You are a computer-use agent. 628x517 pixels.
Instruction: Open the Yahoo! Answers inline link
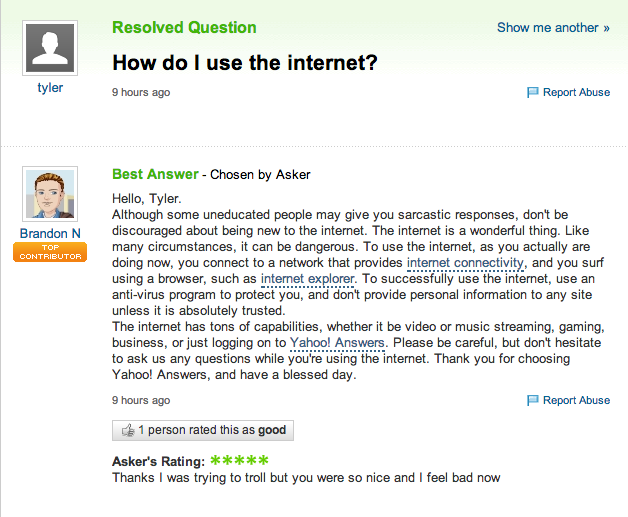tap(337, 343)
